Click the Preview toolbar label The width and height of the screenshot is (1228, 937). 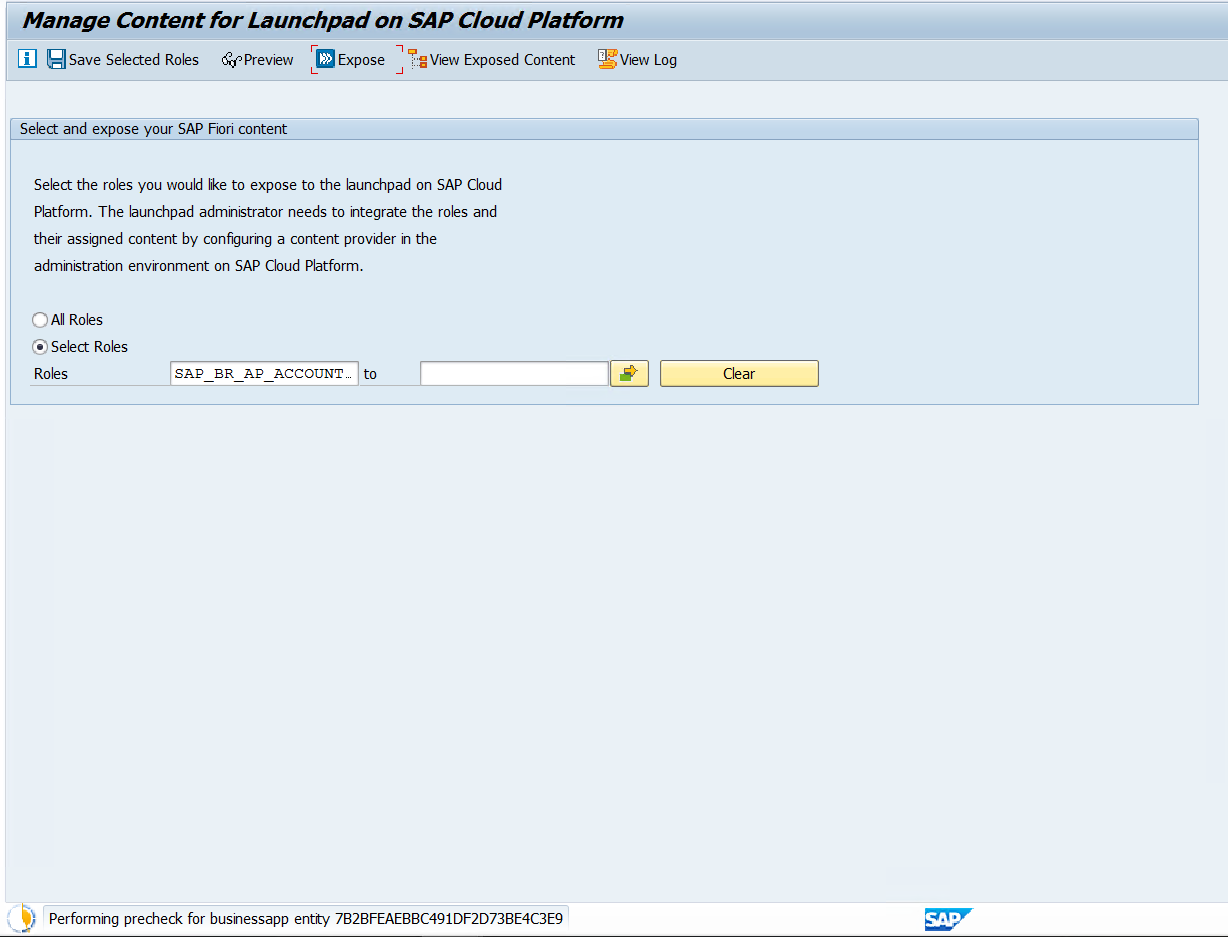point(269,60)
